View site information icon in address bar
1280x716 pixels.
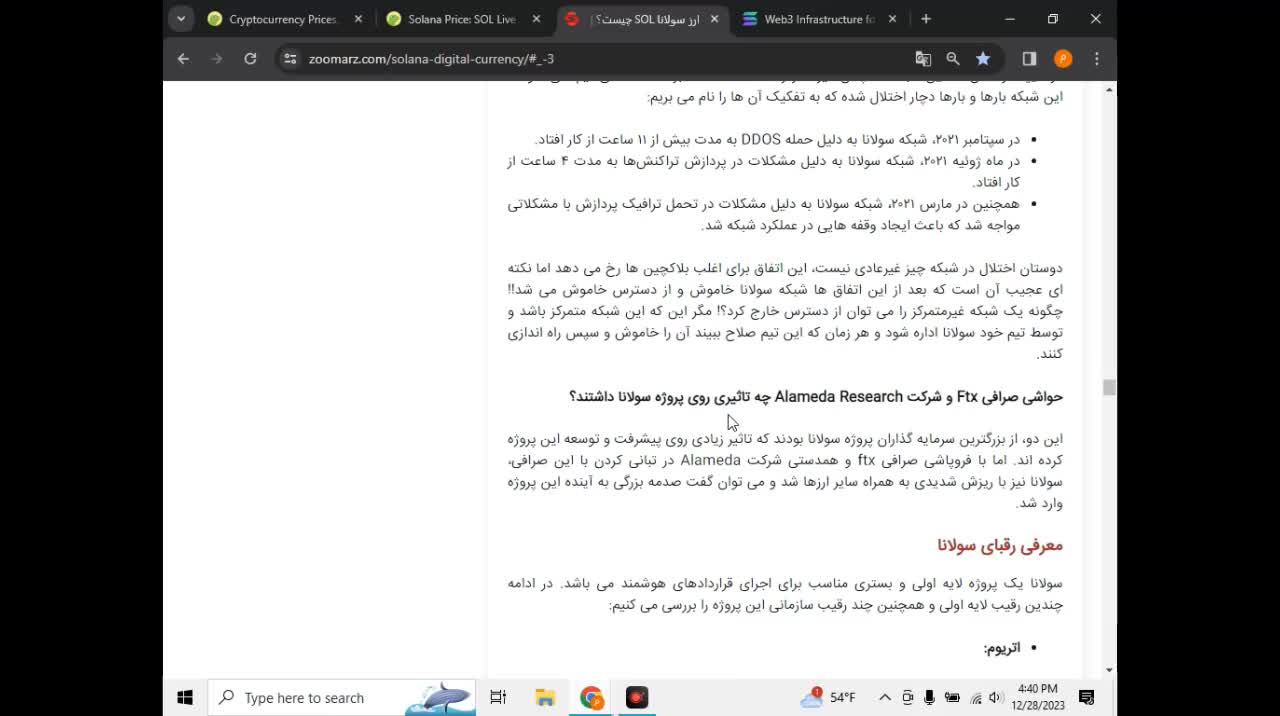(x=290, y=59)
